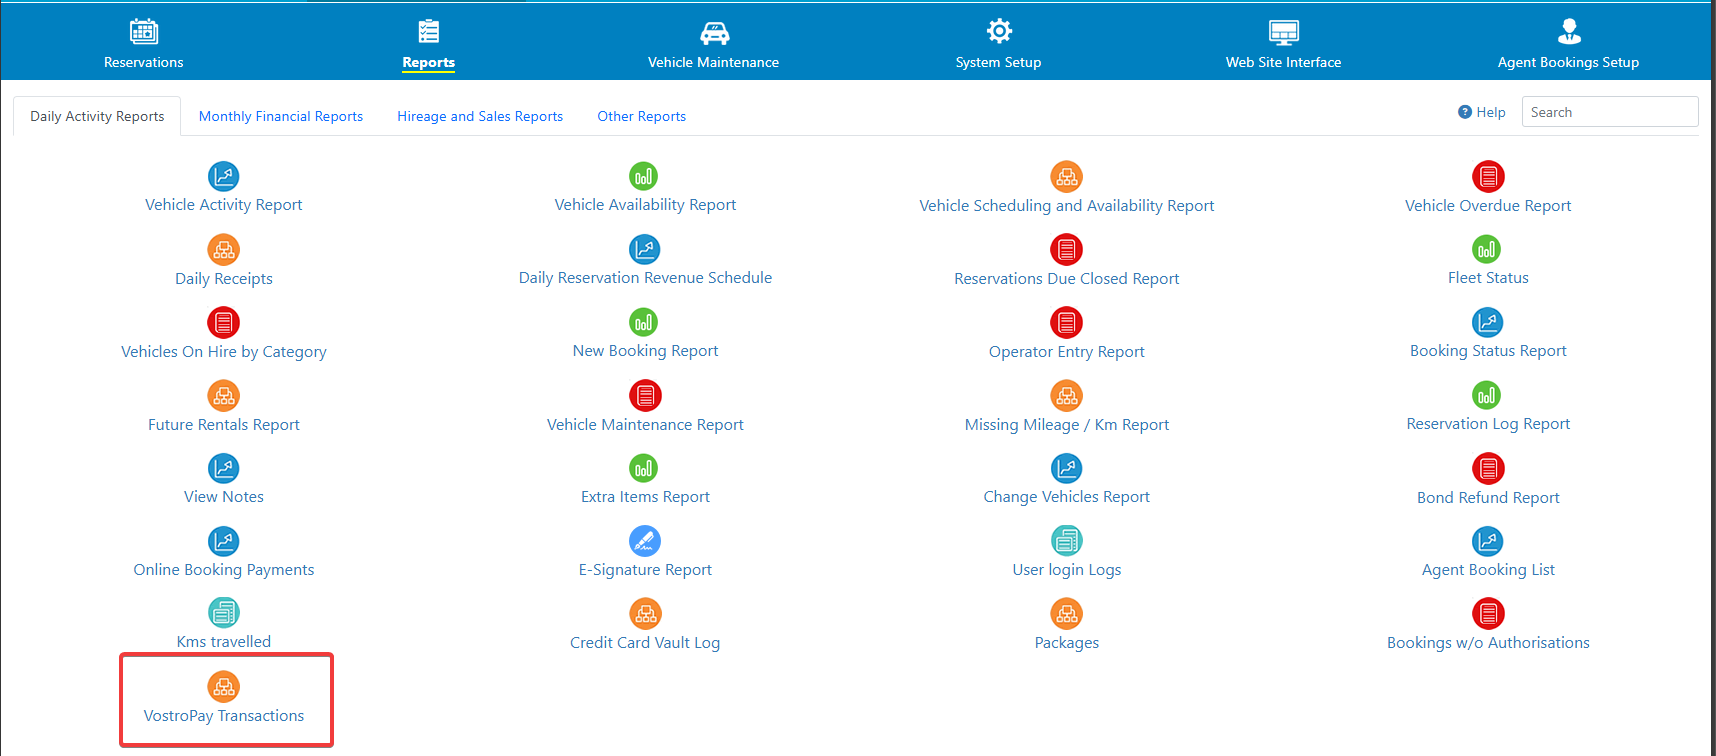Click the Bookings w/o Authorisations icon
Viewport: 1716px width, 756px height.
tap(1488, 613)
